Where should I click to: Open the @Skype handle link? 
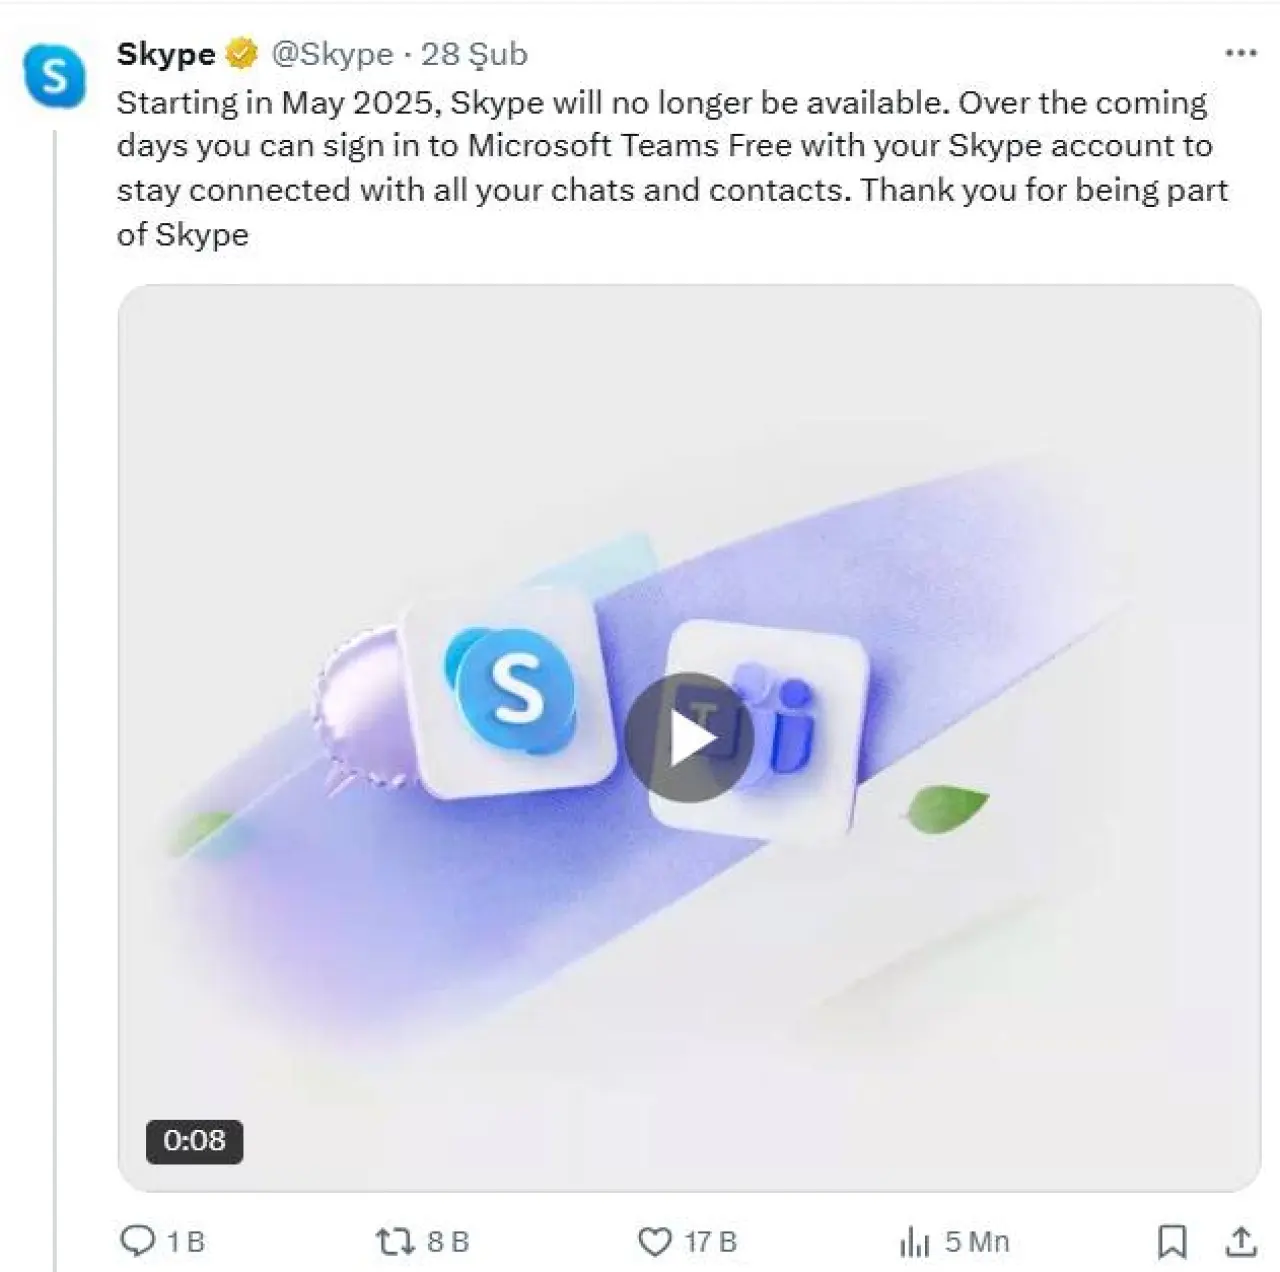click(x=332, y=53)
